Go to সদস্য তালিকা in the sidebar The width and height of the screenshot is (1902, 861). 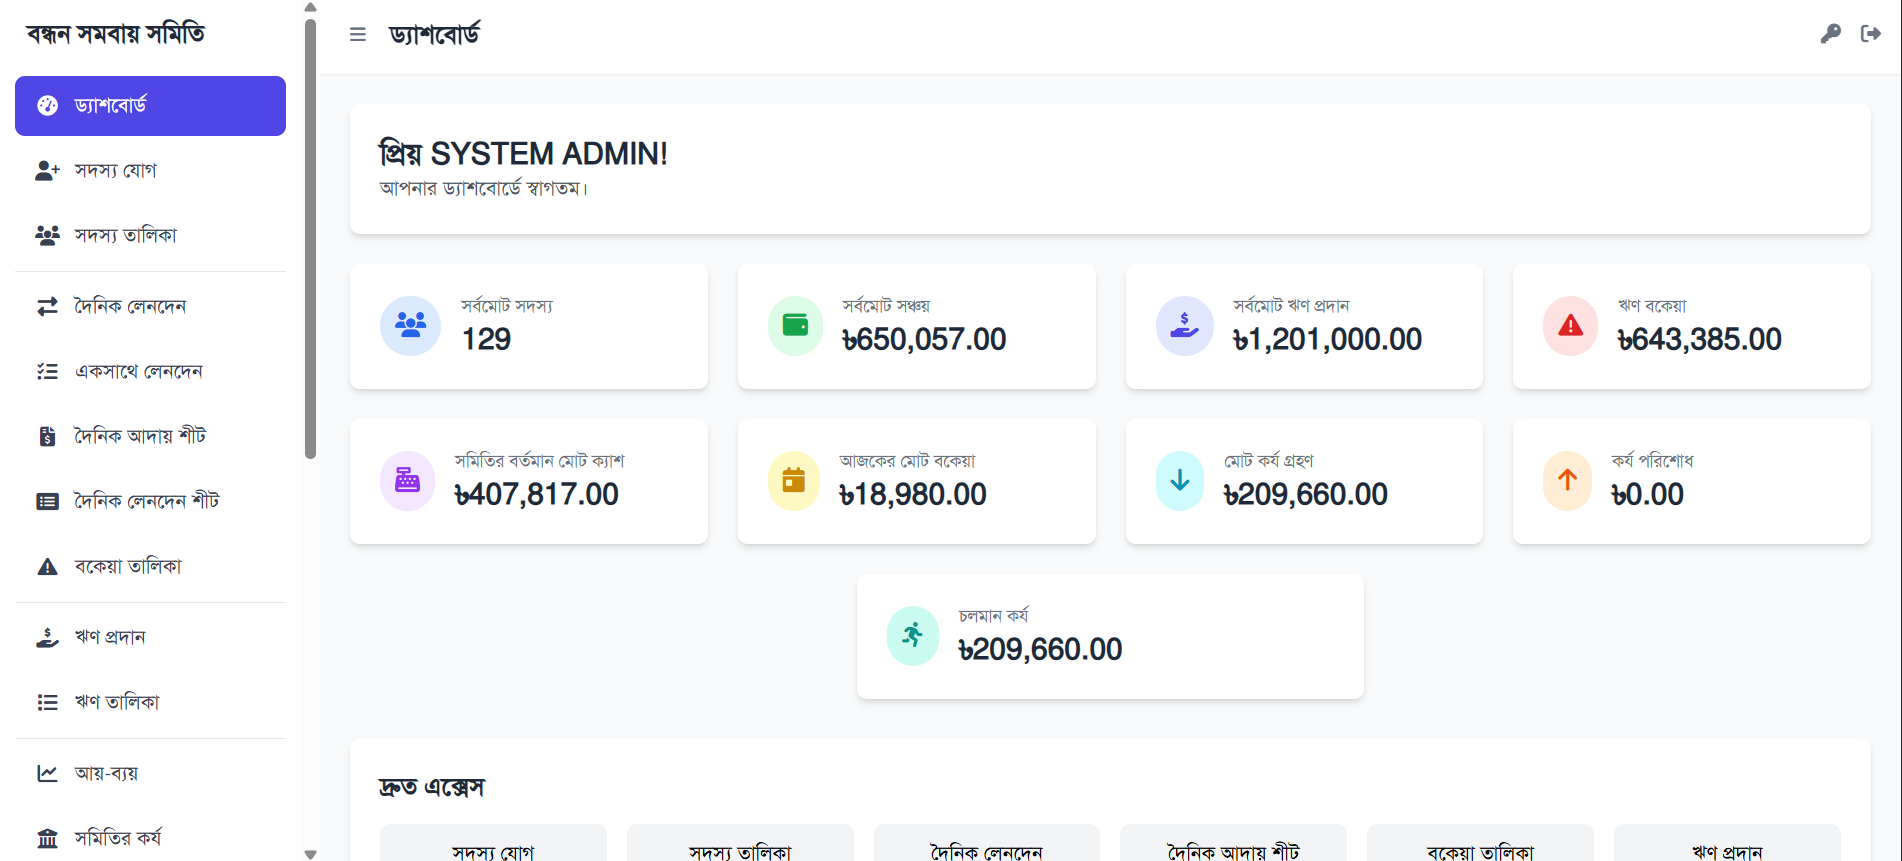pos(125,236)
